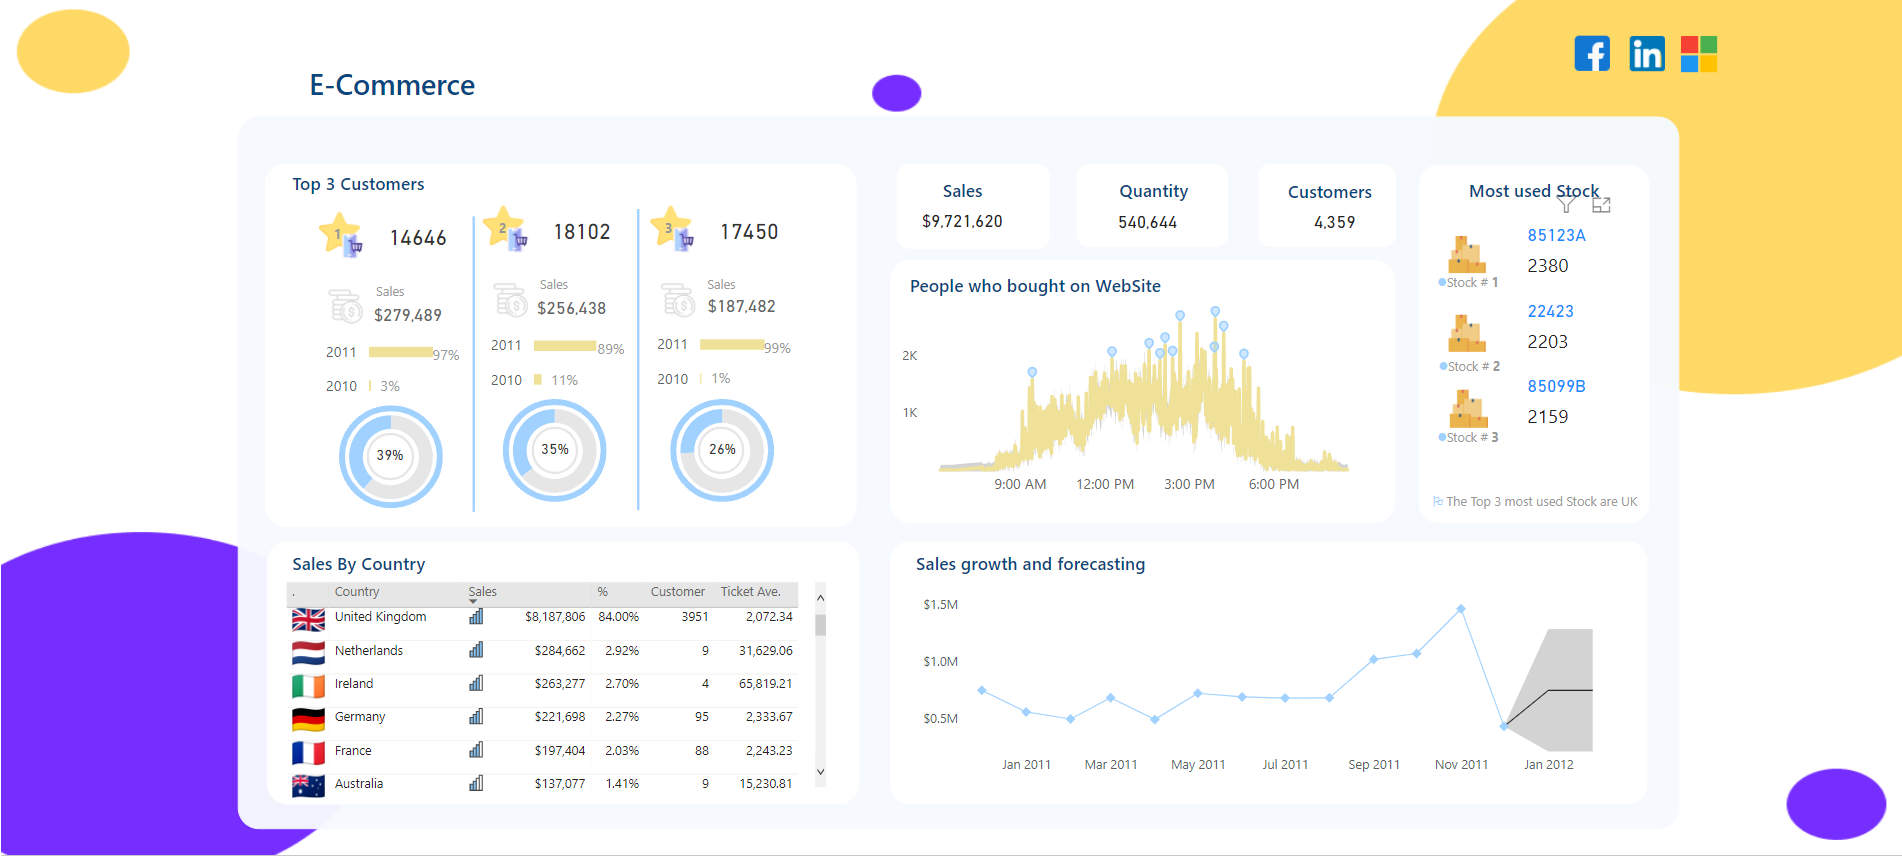Screen dimensions: 1902x856
Task: Click the Sales $9,721,620 card
Action: [x=973, y=206]
